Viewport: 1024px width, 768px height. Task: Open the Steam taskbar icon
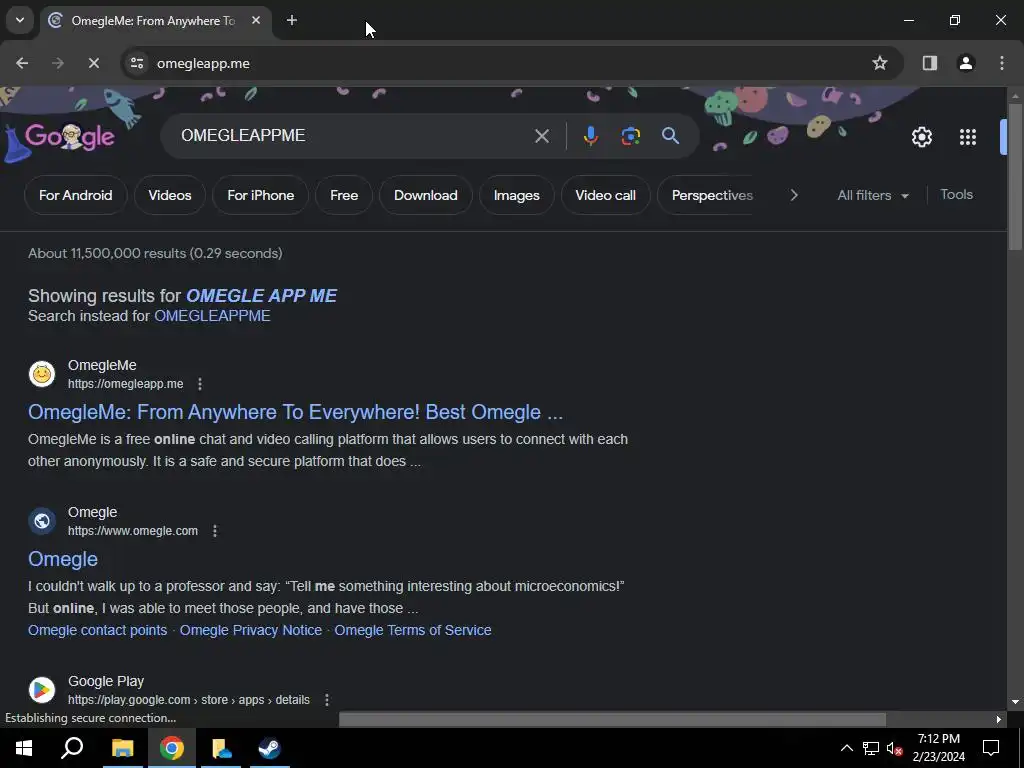click(269, 748)
